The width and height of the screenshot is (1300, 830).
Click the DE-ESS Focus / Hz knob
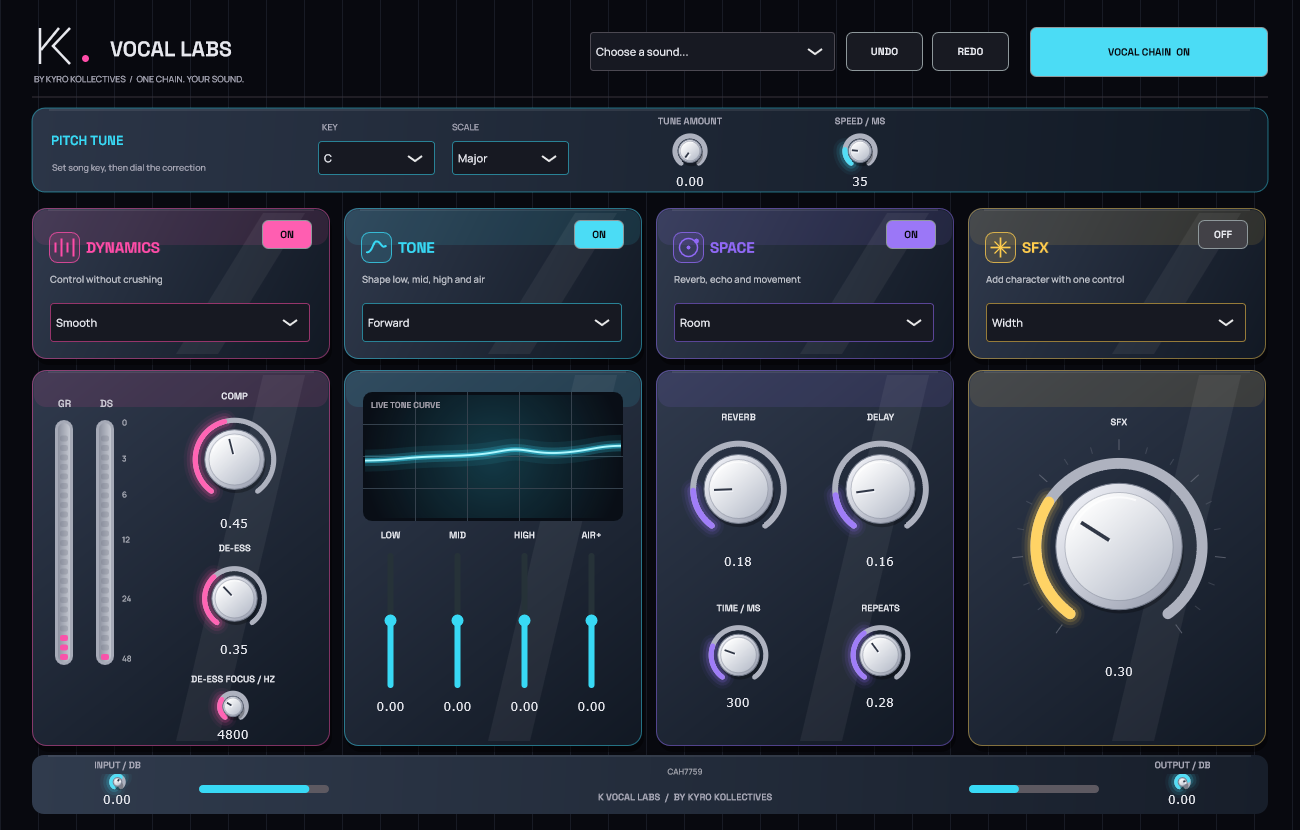click(x=233, y=707)
